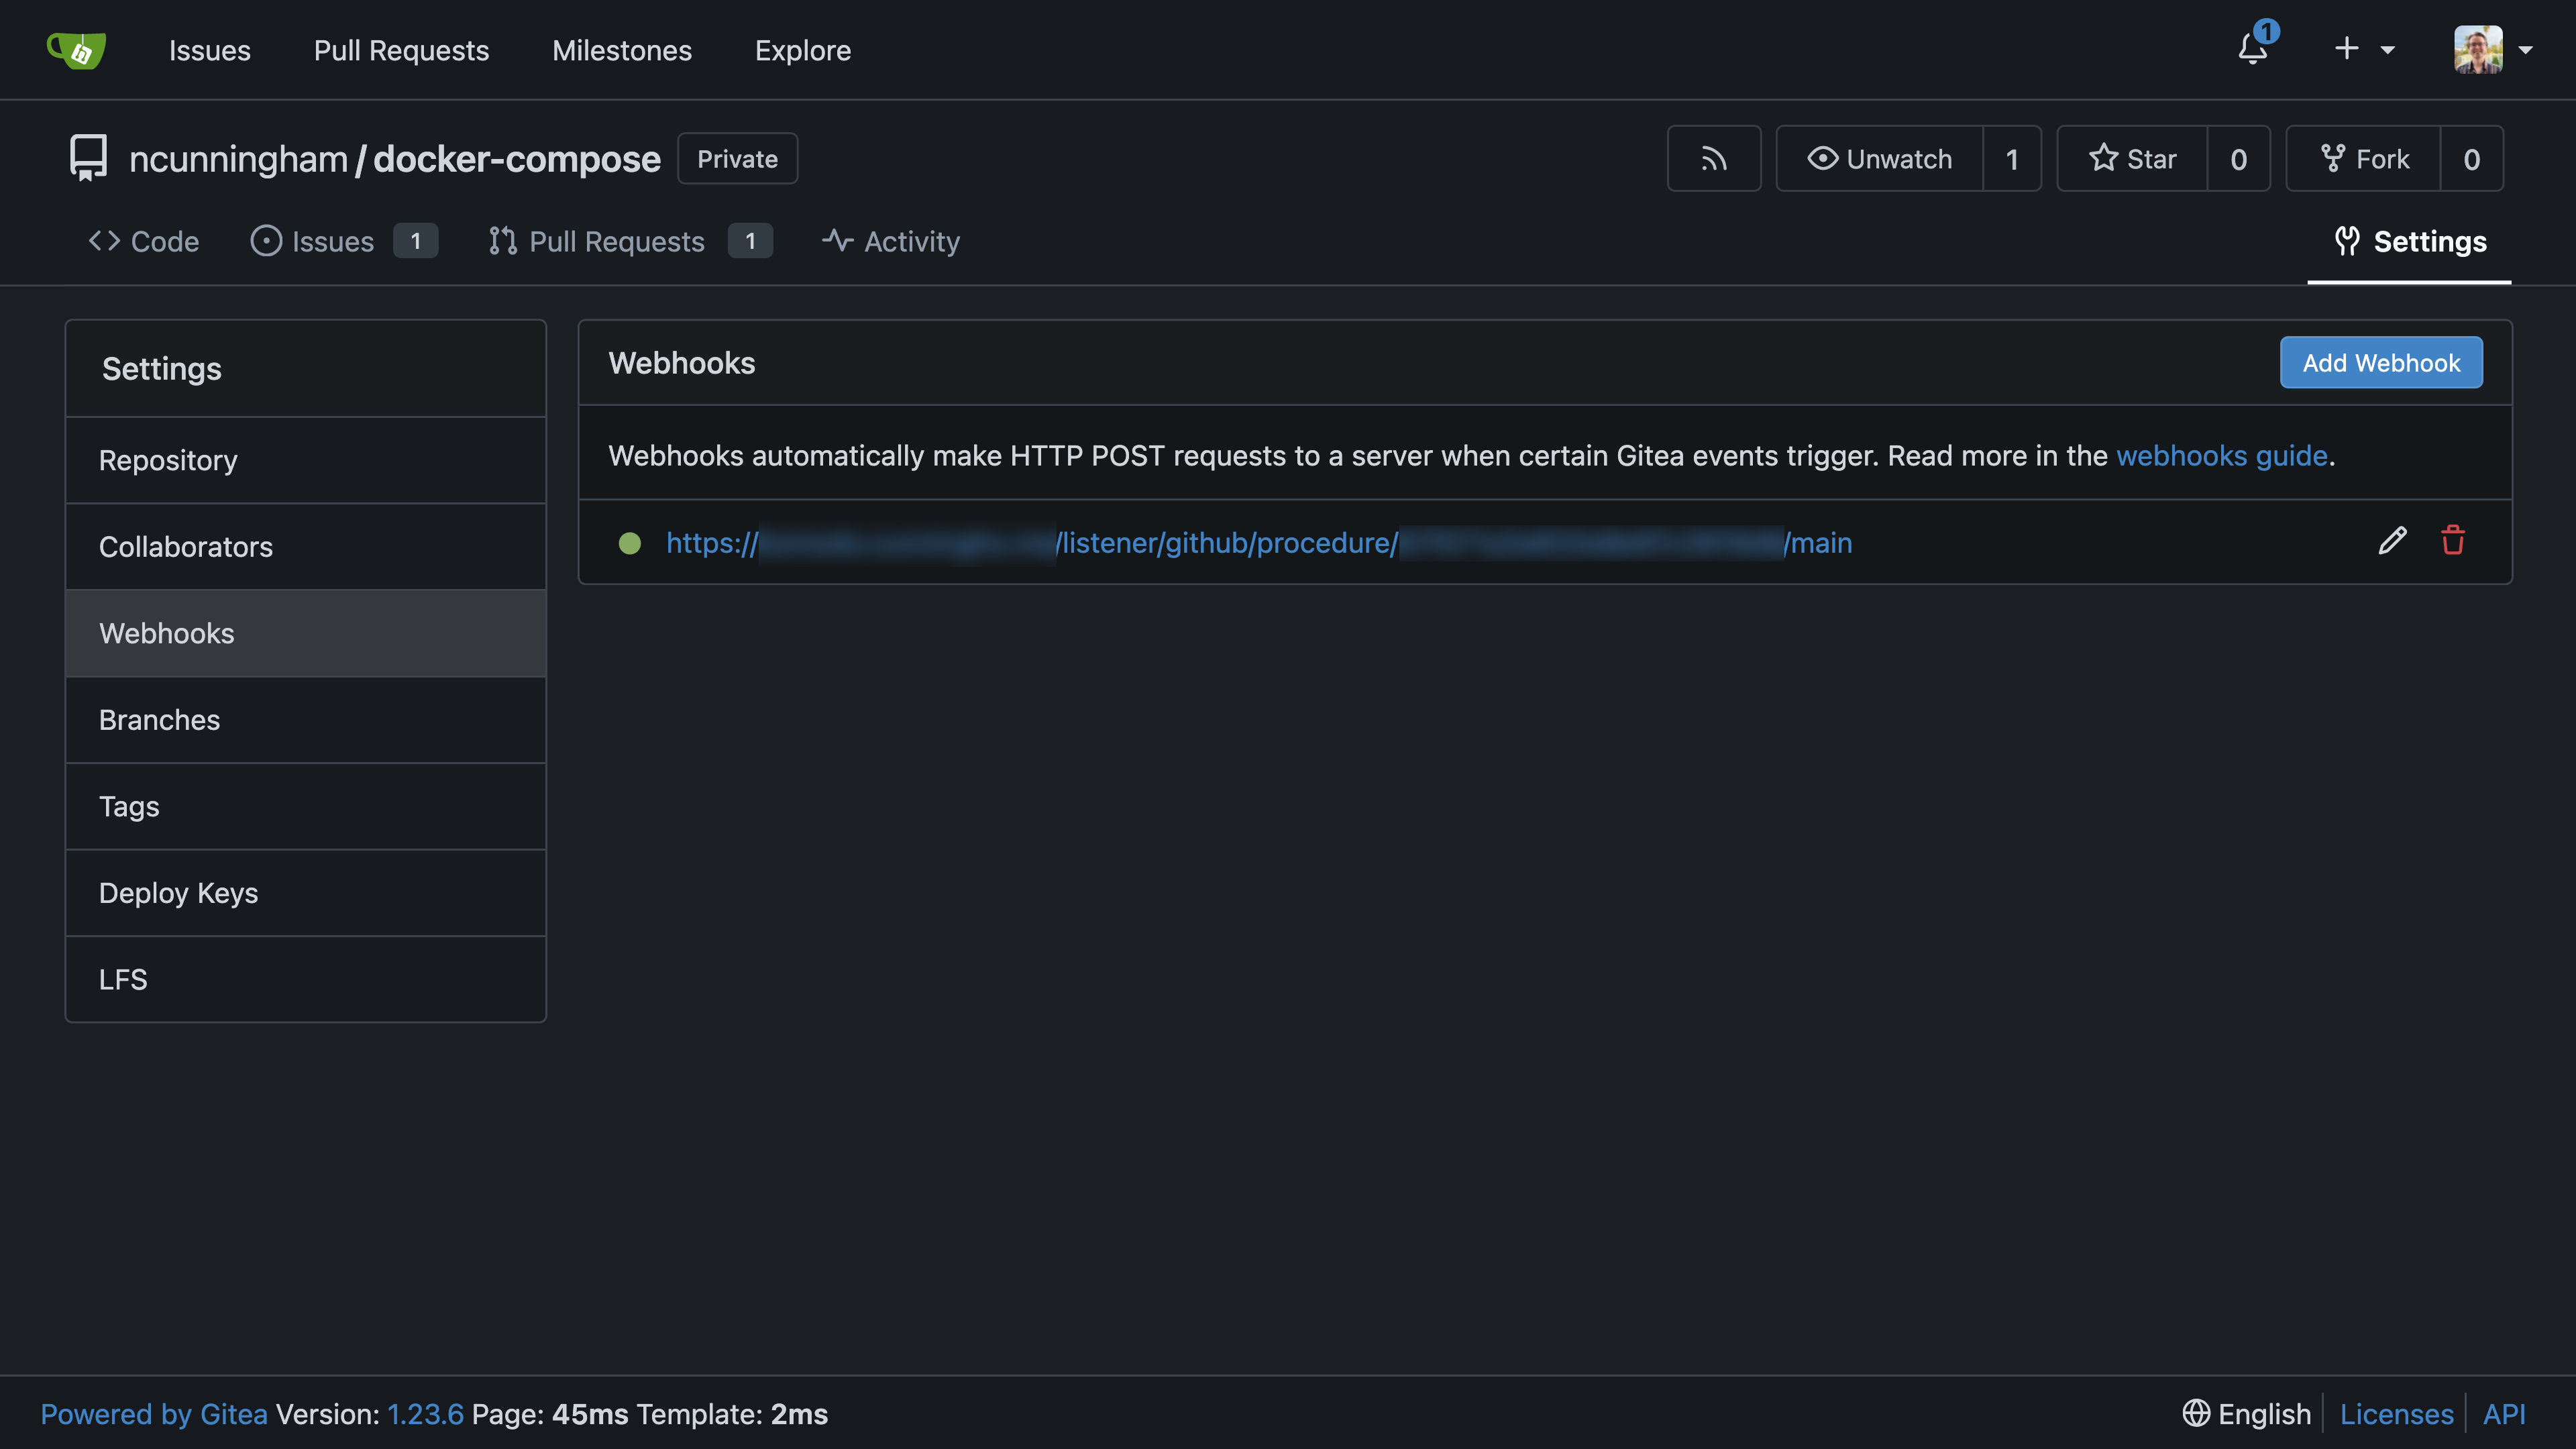Select LFS in settings sidebar
The width and height of the screenshot is (2576, 1449).
click(x=306, y=979)
